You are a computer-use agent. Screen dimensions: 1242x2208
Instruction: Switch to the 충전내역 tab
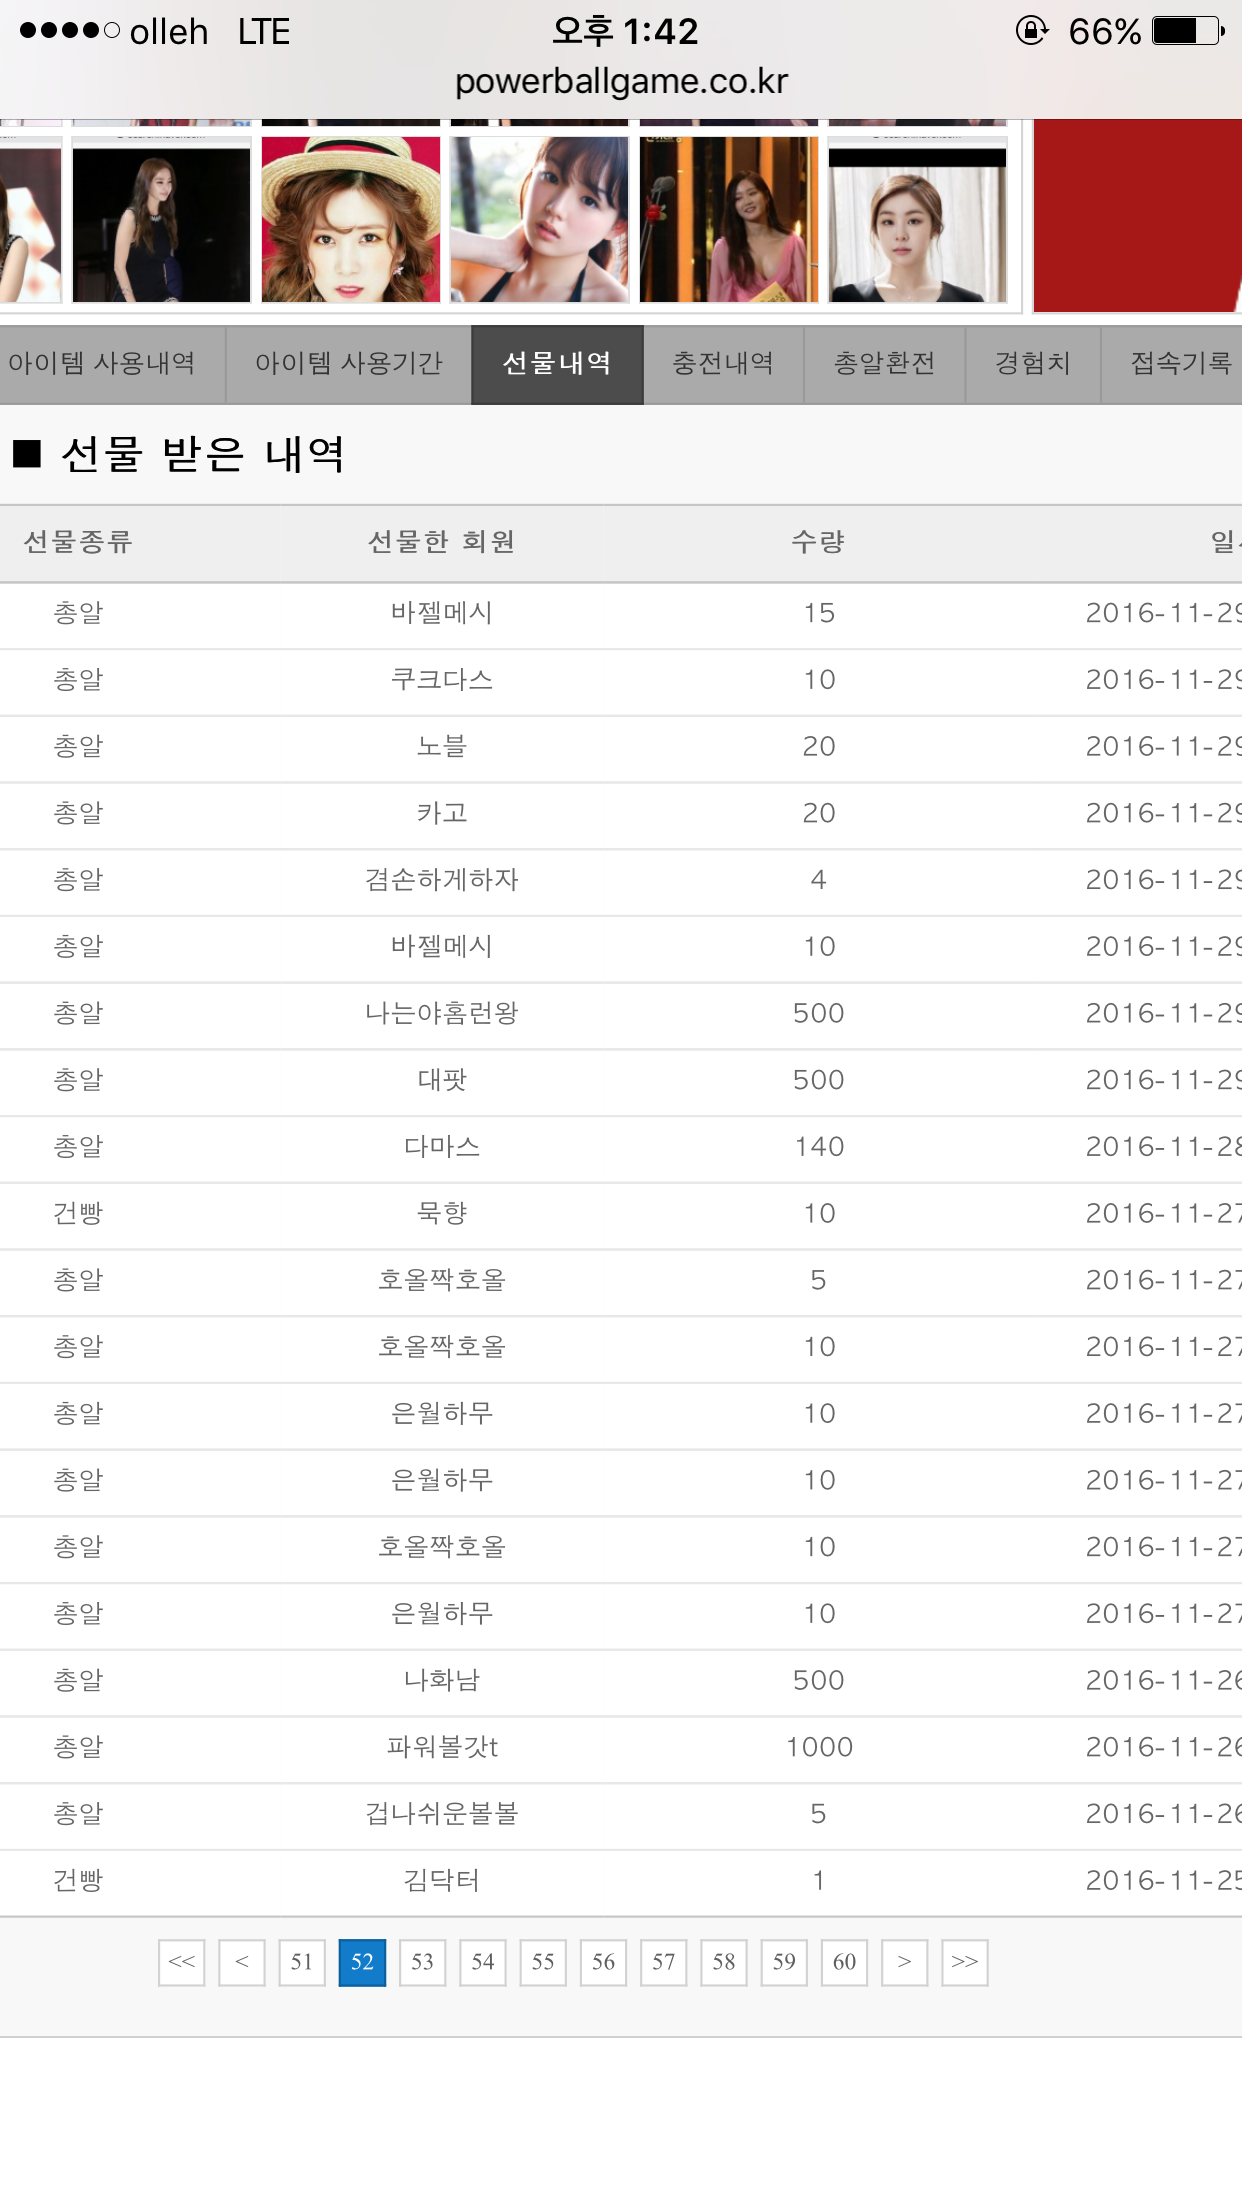click(x=723, y=364)
